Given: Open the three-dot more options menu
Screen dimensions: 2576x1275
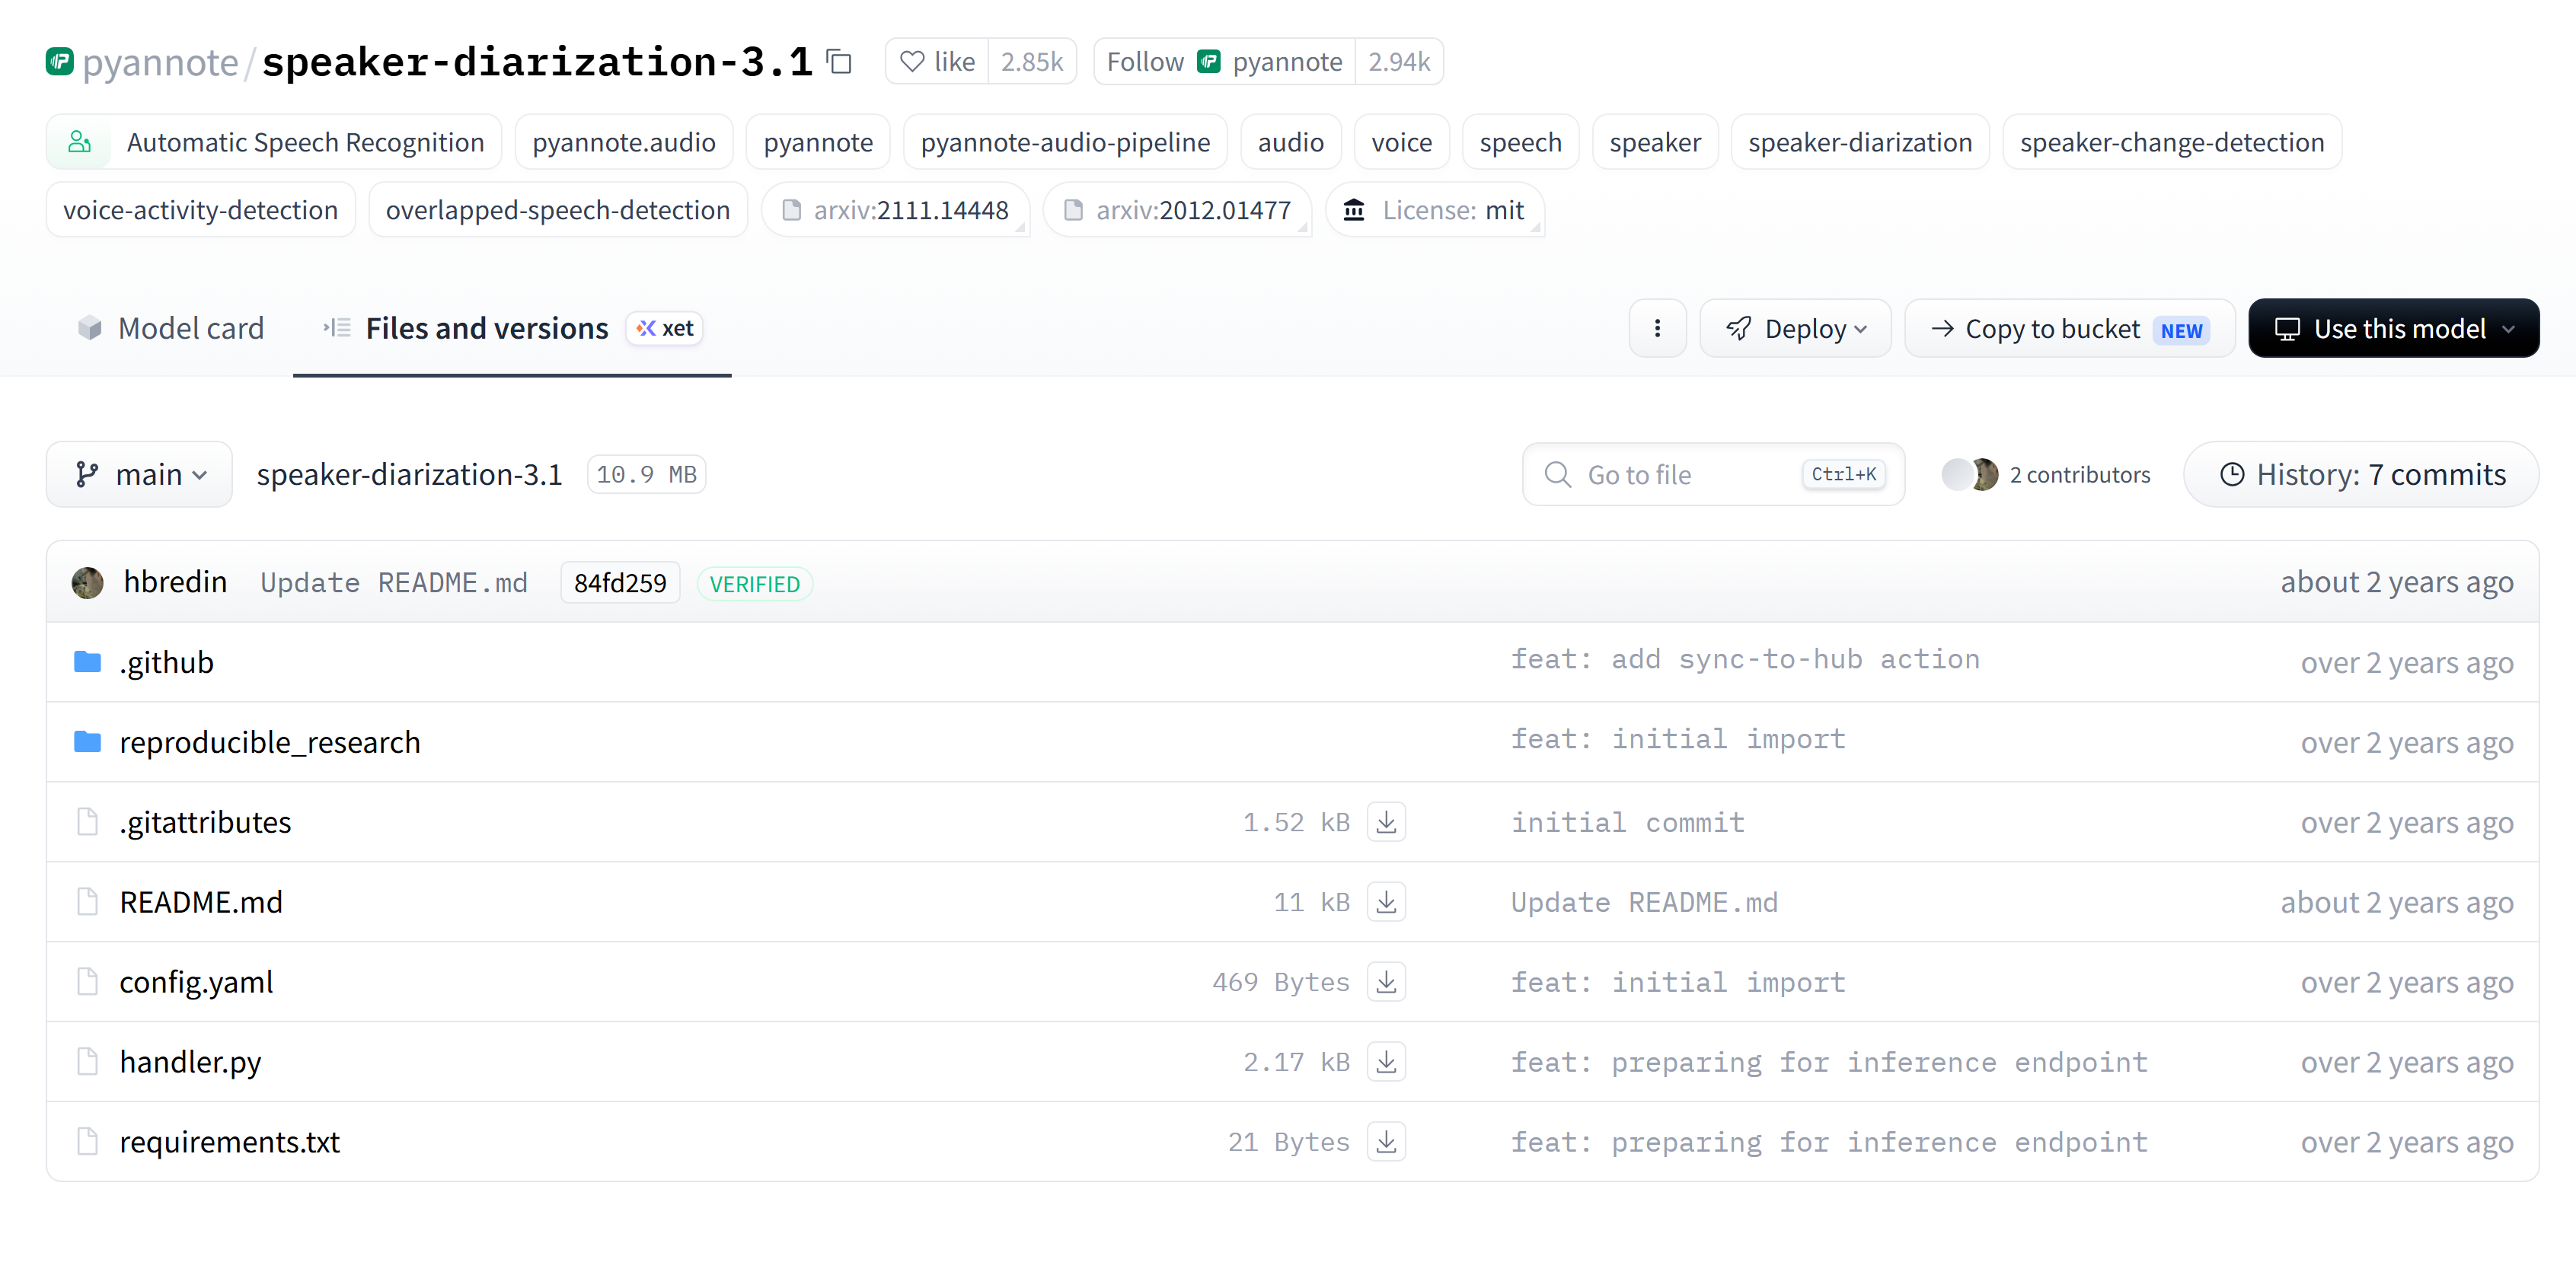Looking at the screenshot, I should pyautogui.click(x=1657, y=328).
